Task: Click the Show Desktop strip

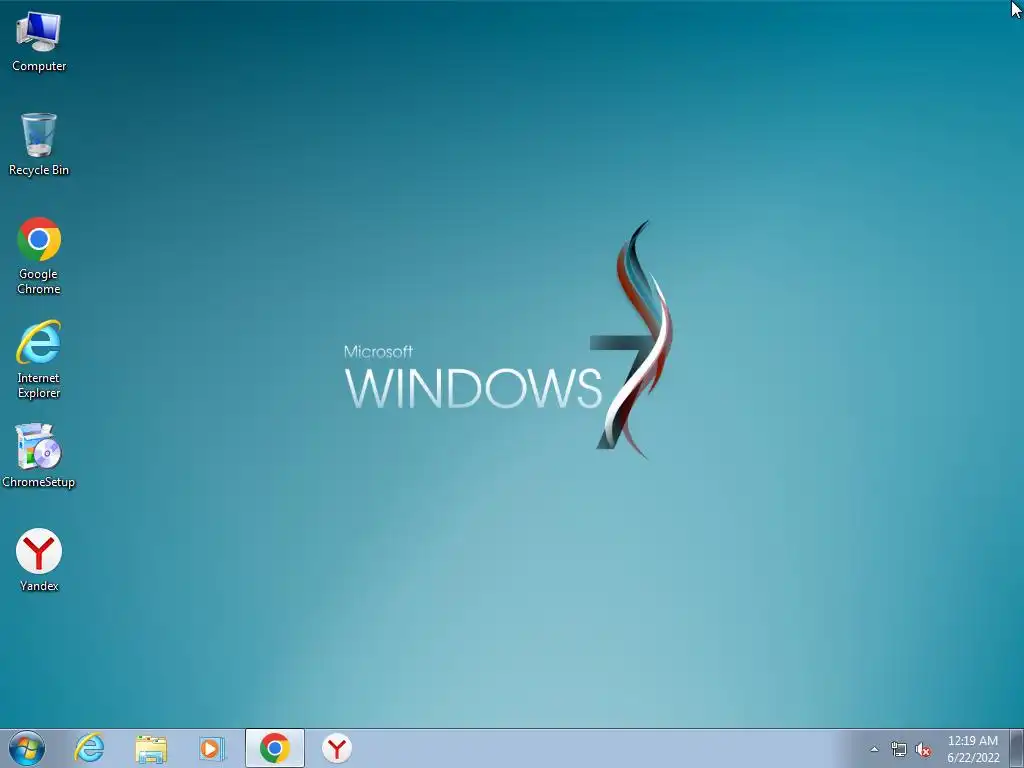Action: (x=1017, y=748)
